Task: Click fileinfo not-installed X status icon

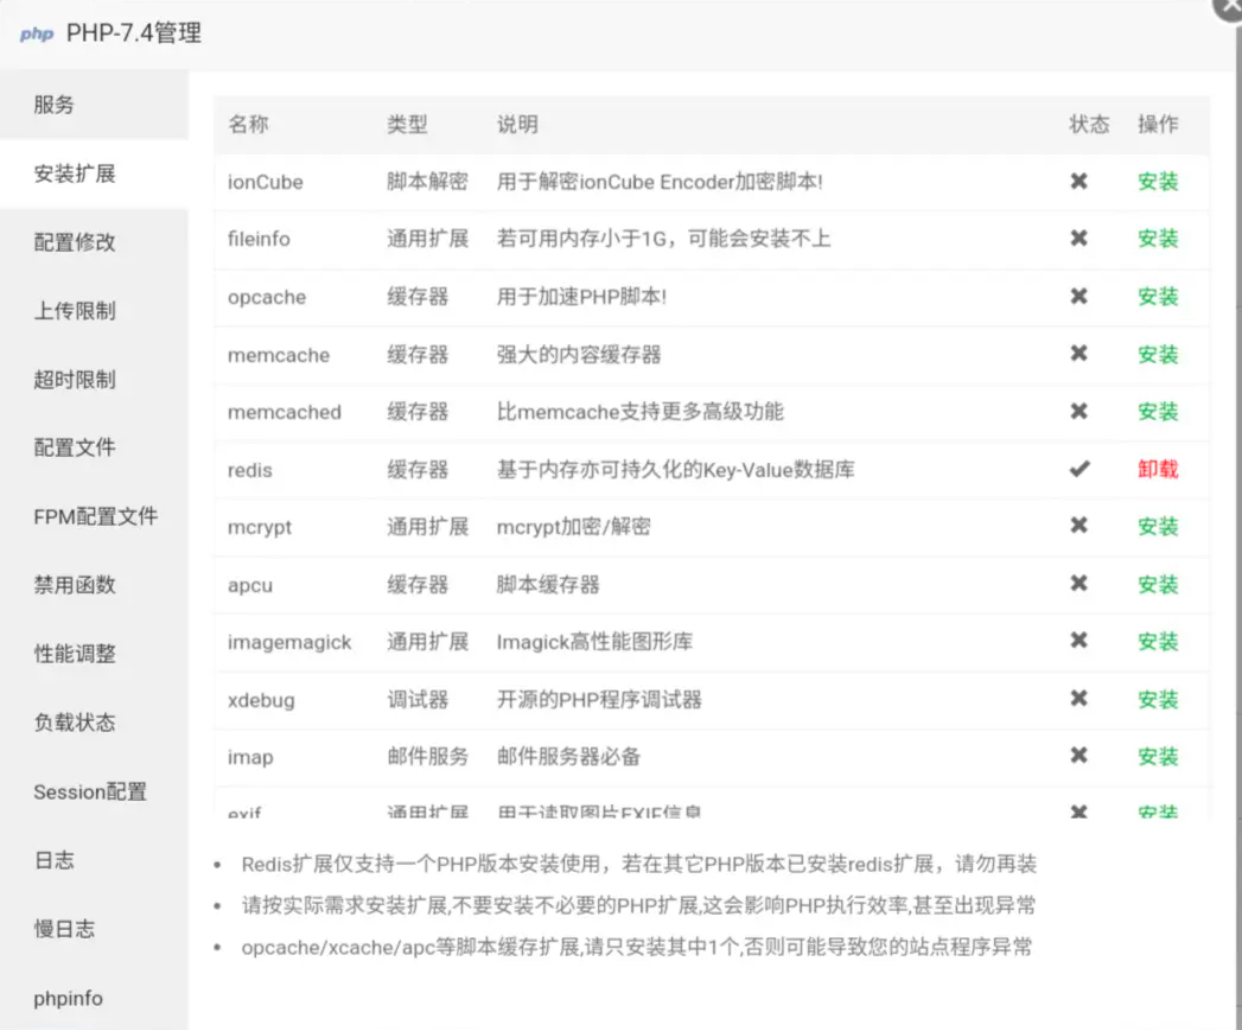Action: 1079,238
